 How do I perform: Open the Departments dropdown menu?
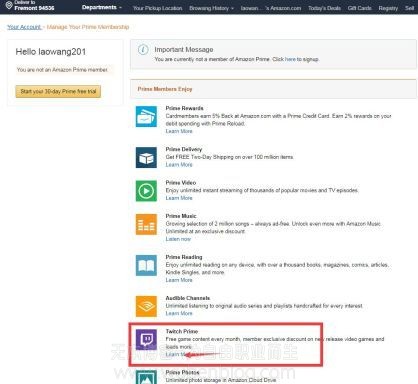(x=102, y=7)
